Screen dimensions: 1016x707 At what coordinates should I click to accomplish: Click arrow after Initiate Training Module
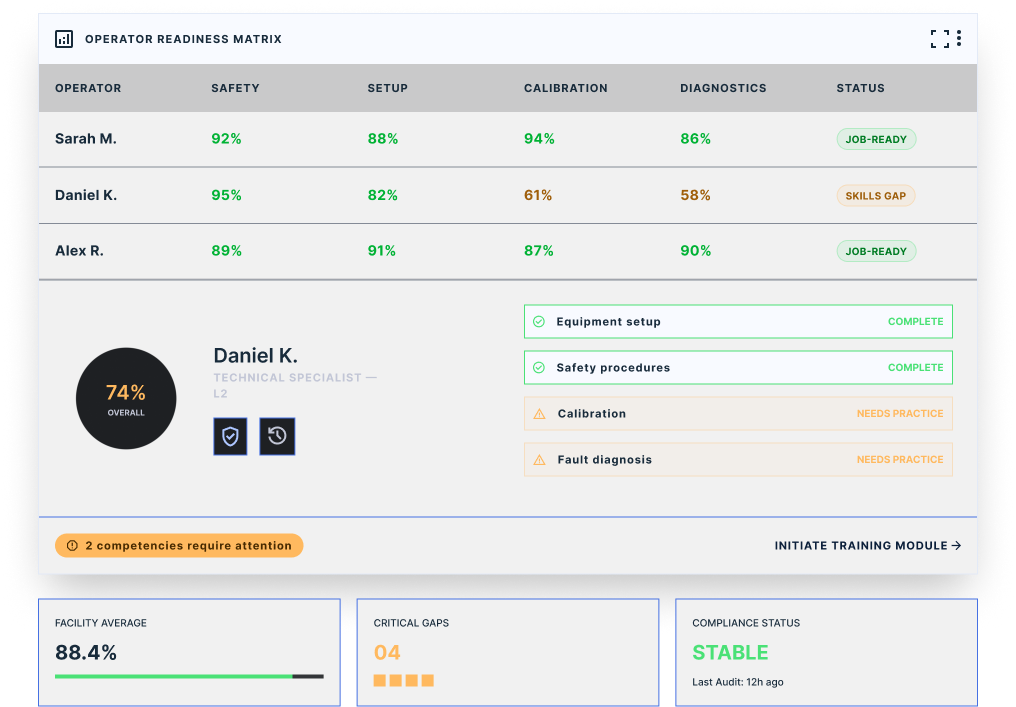(x=956, y=546)
